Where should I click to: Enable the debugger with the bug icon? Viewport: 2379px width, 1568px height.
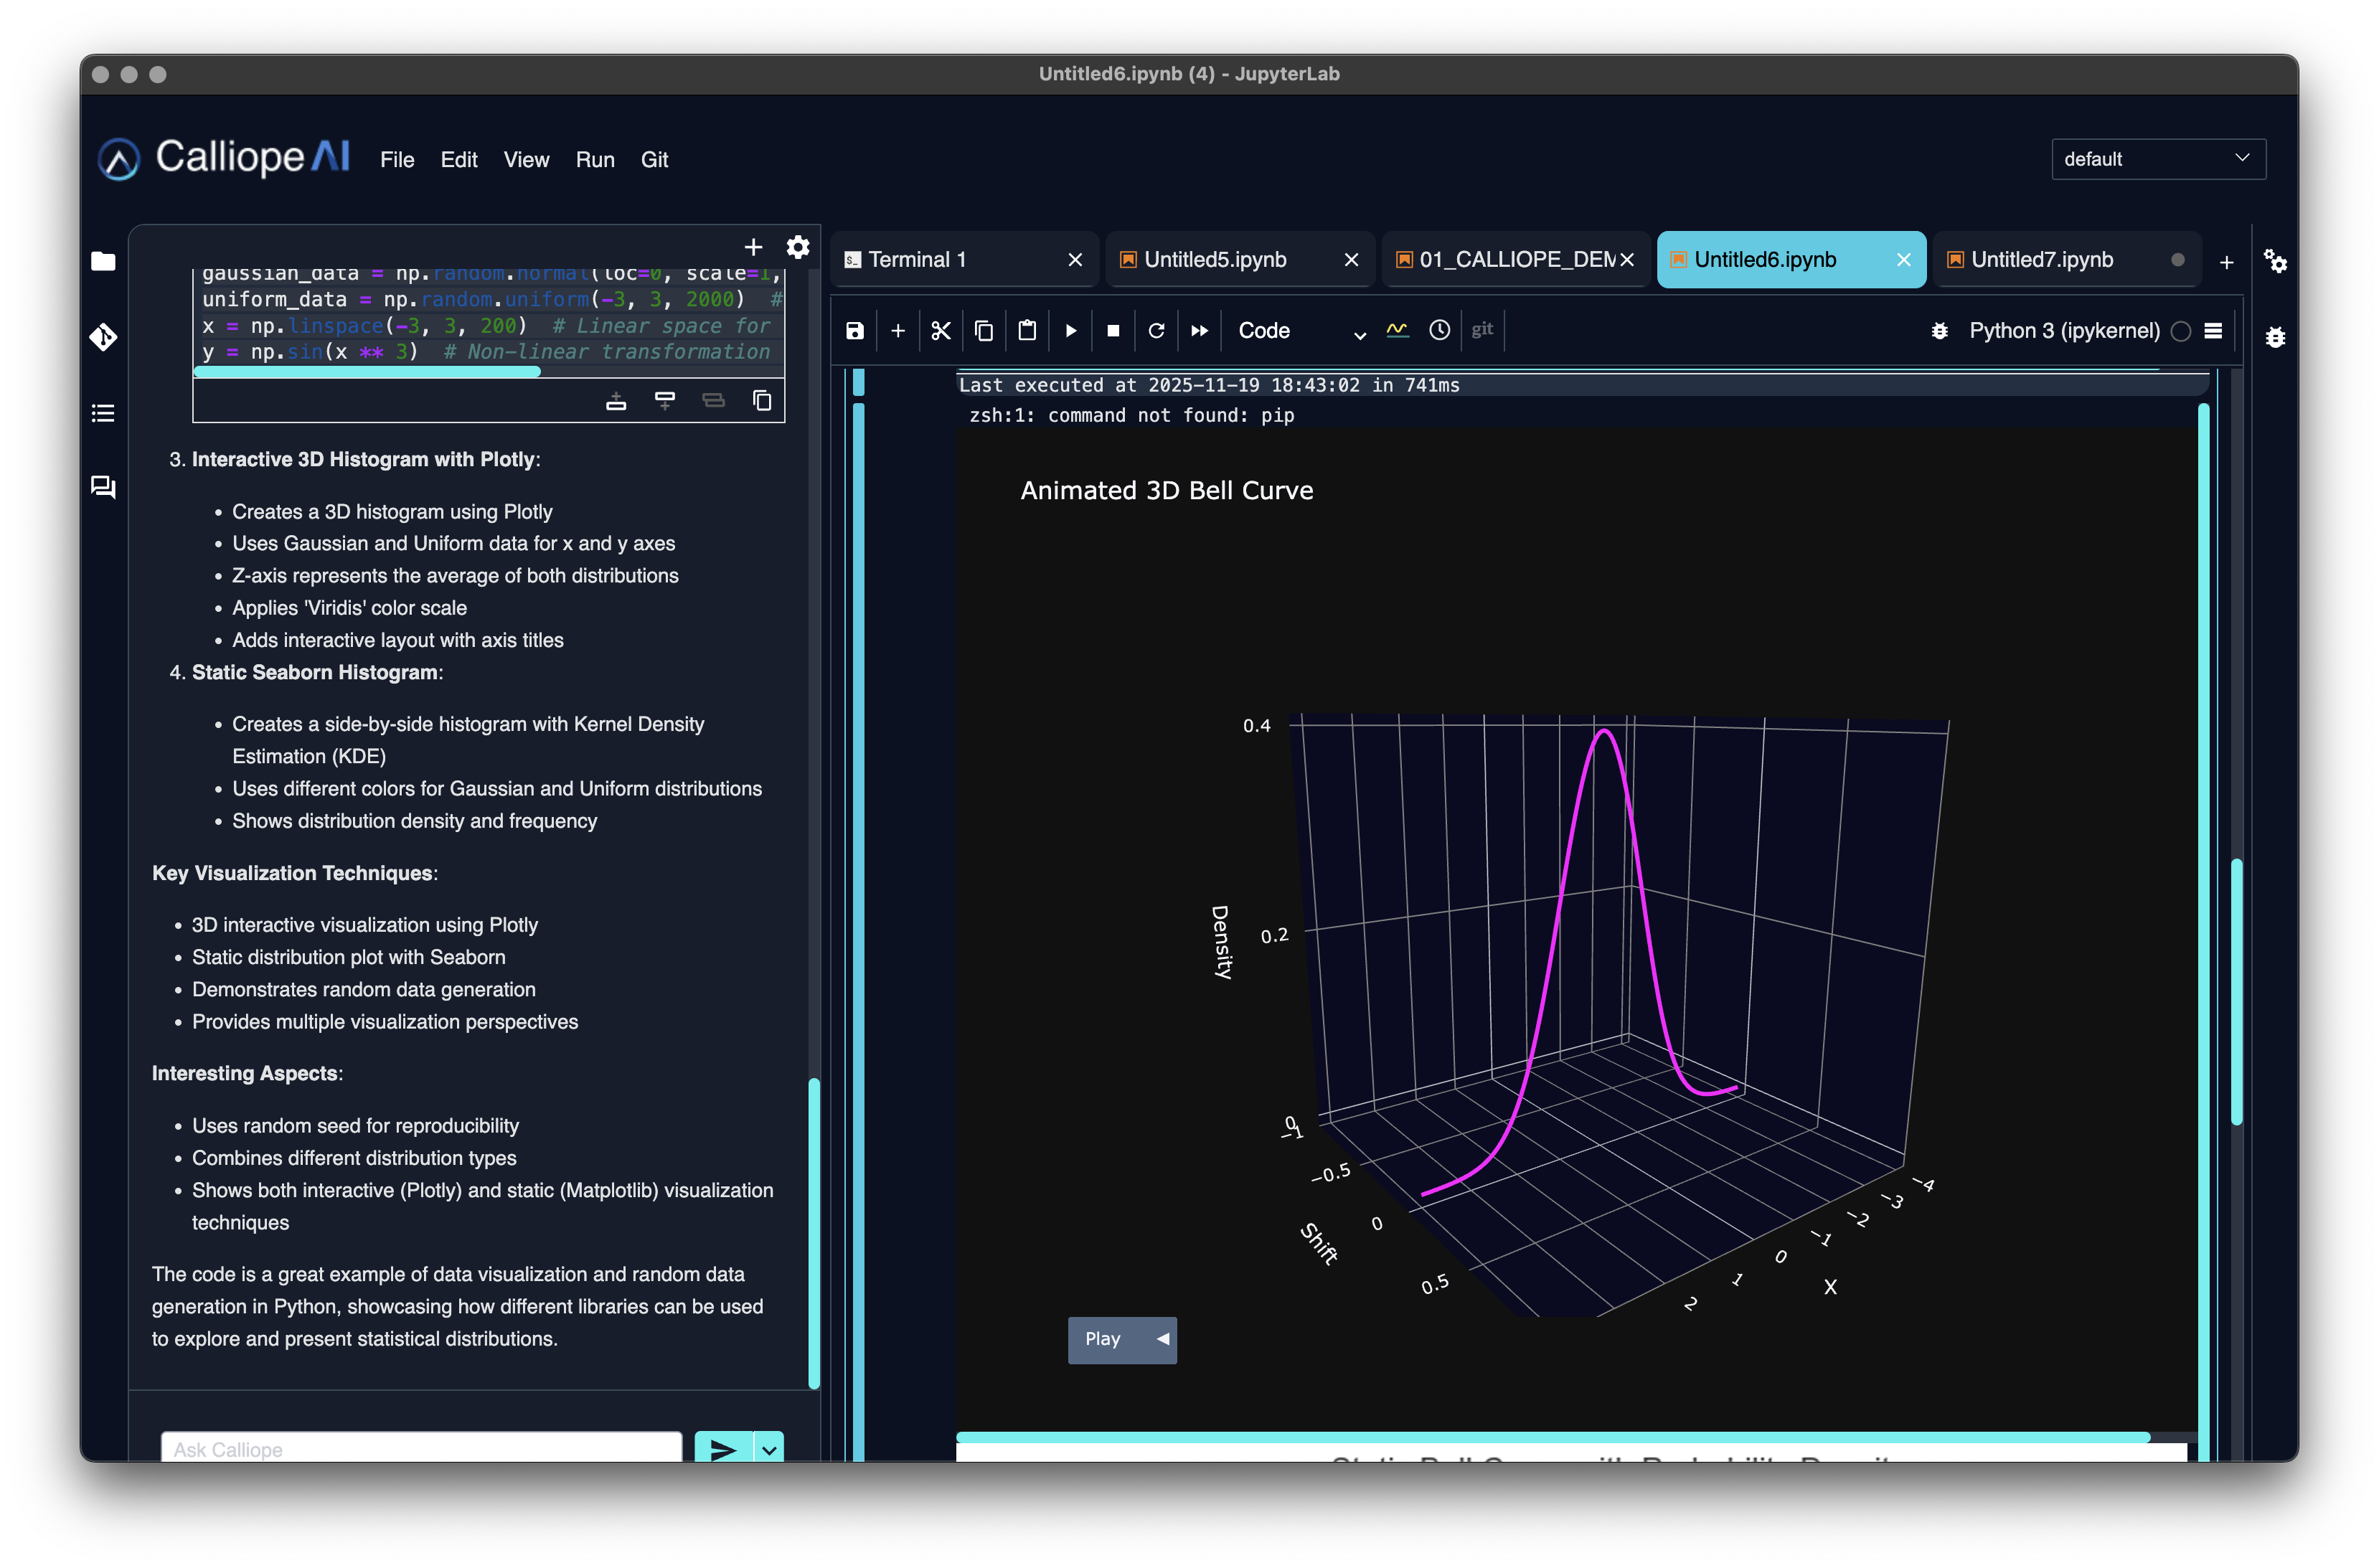(x=1940, y=330)
